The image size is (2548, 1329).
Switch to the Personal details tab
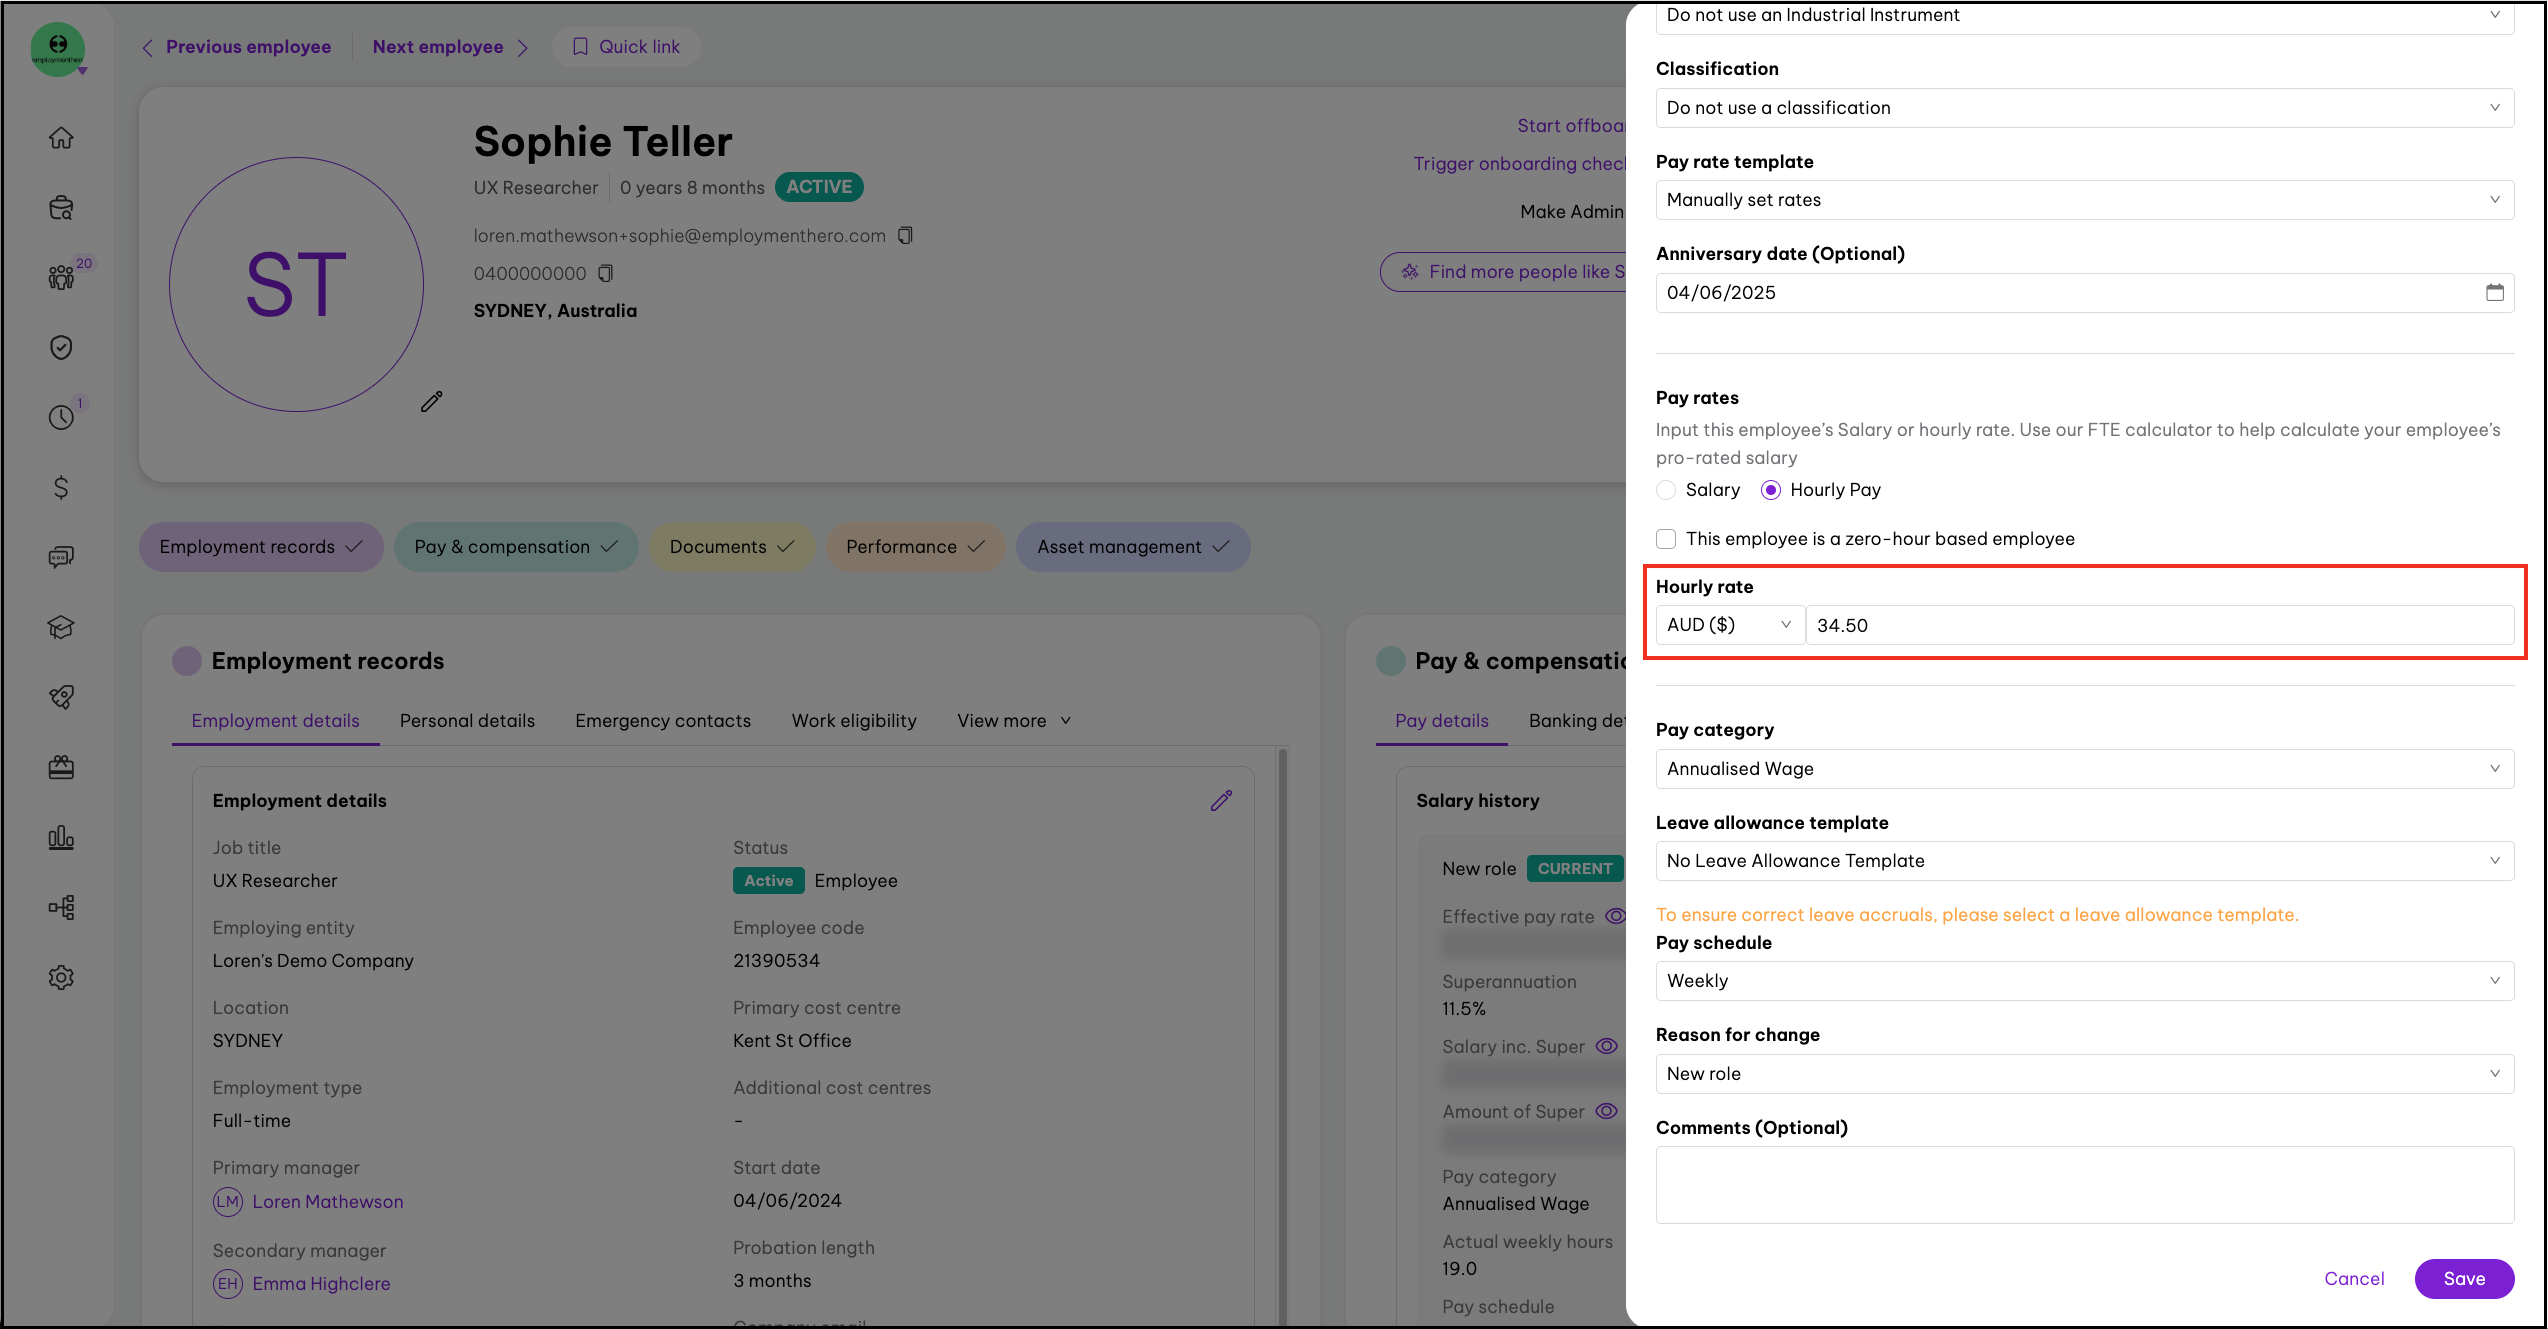pyautogui.click(x=467, y=721)
